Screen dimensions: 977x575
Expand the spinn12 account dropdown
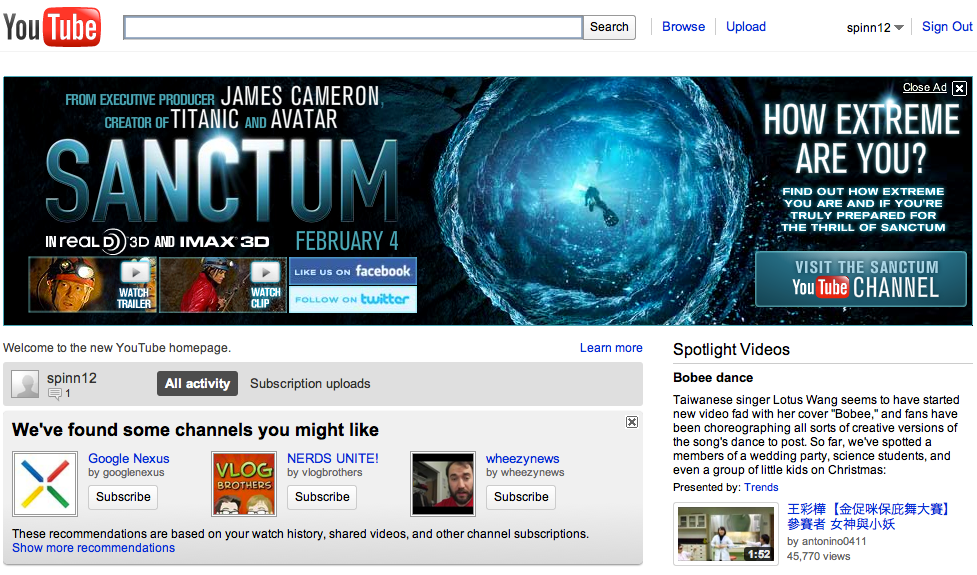click(875, 27)
